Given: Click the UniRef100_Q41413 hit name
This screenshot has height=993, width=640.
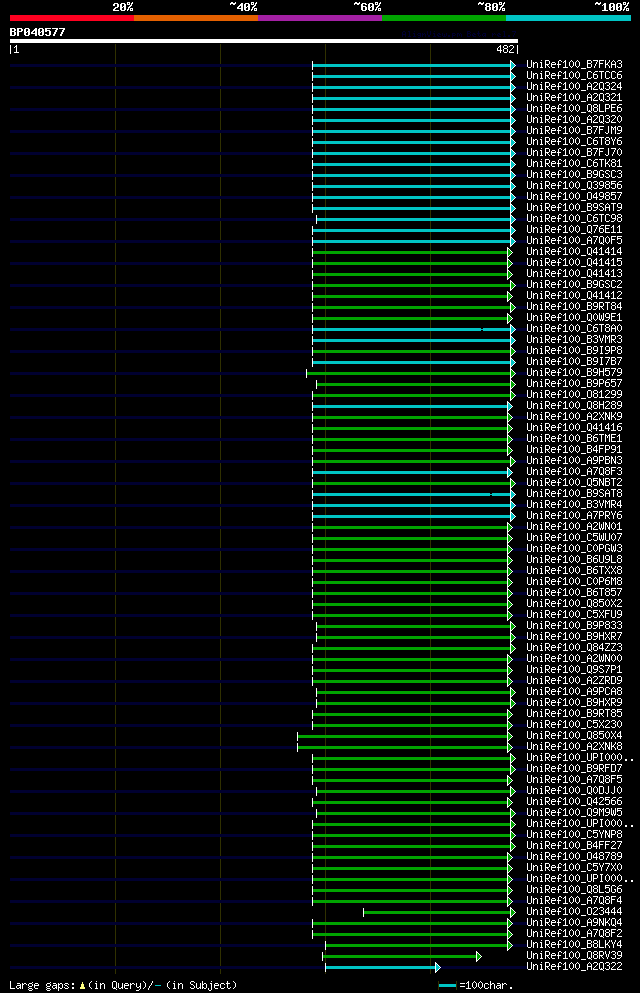Looking at the screenshot, I should [x=574, y=274].
